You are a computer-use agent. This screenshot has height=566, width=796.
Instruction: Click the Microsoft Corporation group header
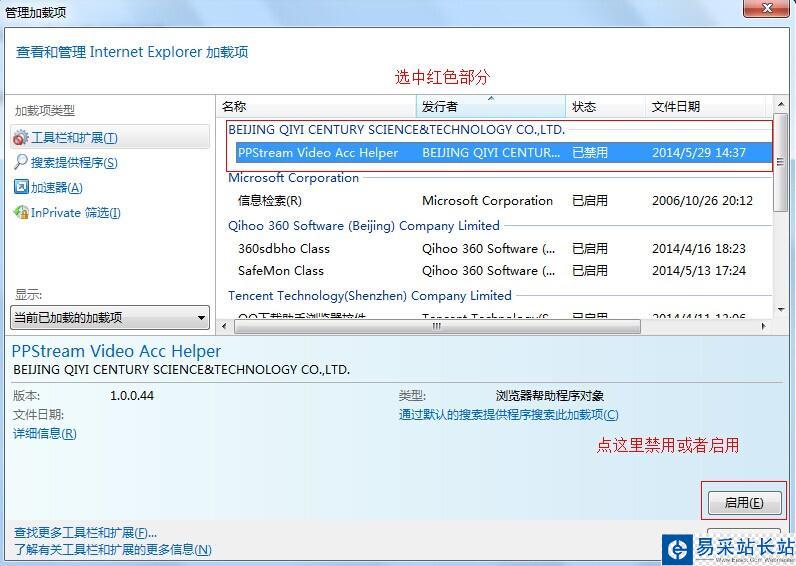(x=293, y=178)
